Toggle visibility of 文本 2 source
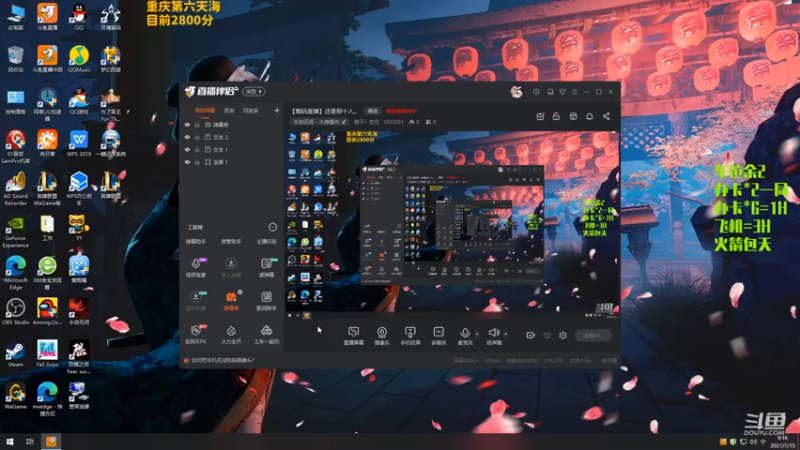Image resolution: width=800 pixels, height=450 pixels. (x=187, y=137)
